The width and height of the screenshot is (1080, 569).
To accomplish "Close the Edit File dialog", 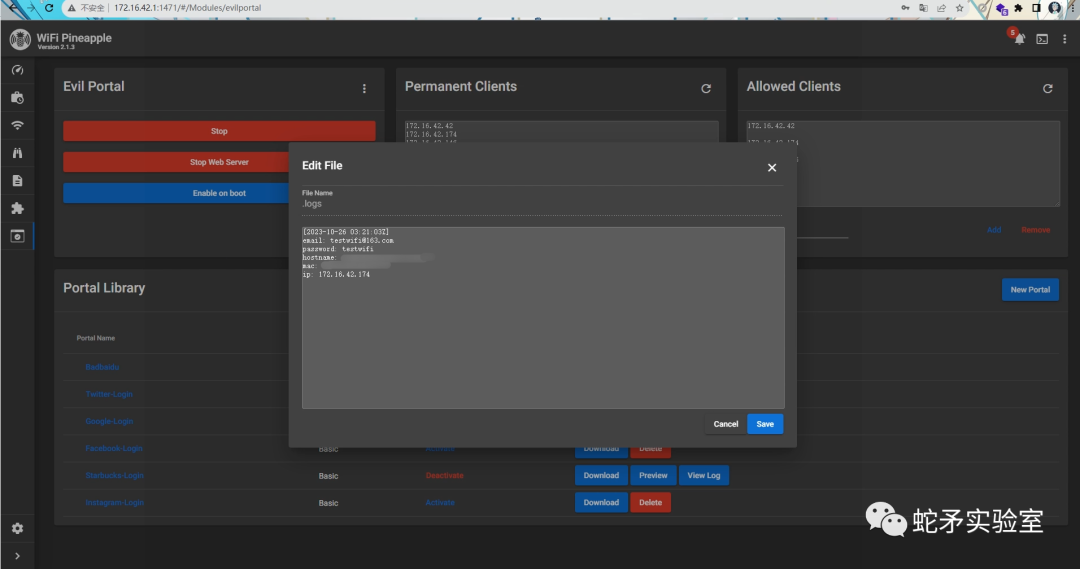I will [772, 167].
